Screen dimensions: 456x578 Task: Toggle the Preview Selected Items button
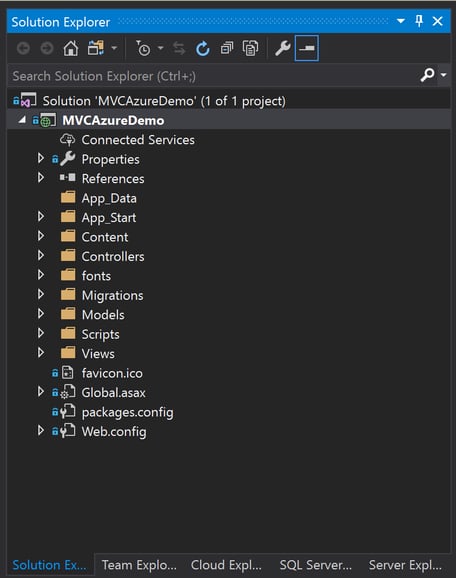pyautogui.click(x=307, y=48)
